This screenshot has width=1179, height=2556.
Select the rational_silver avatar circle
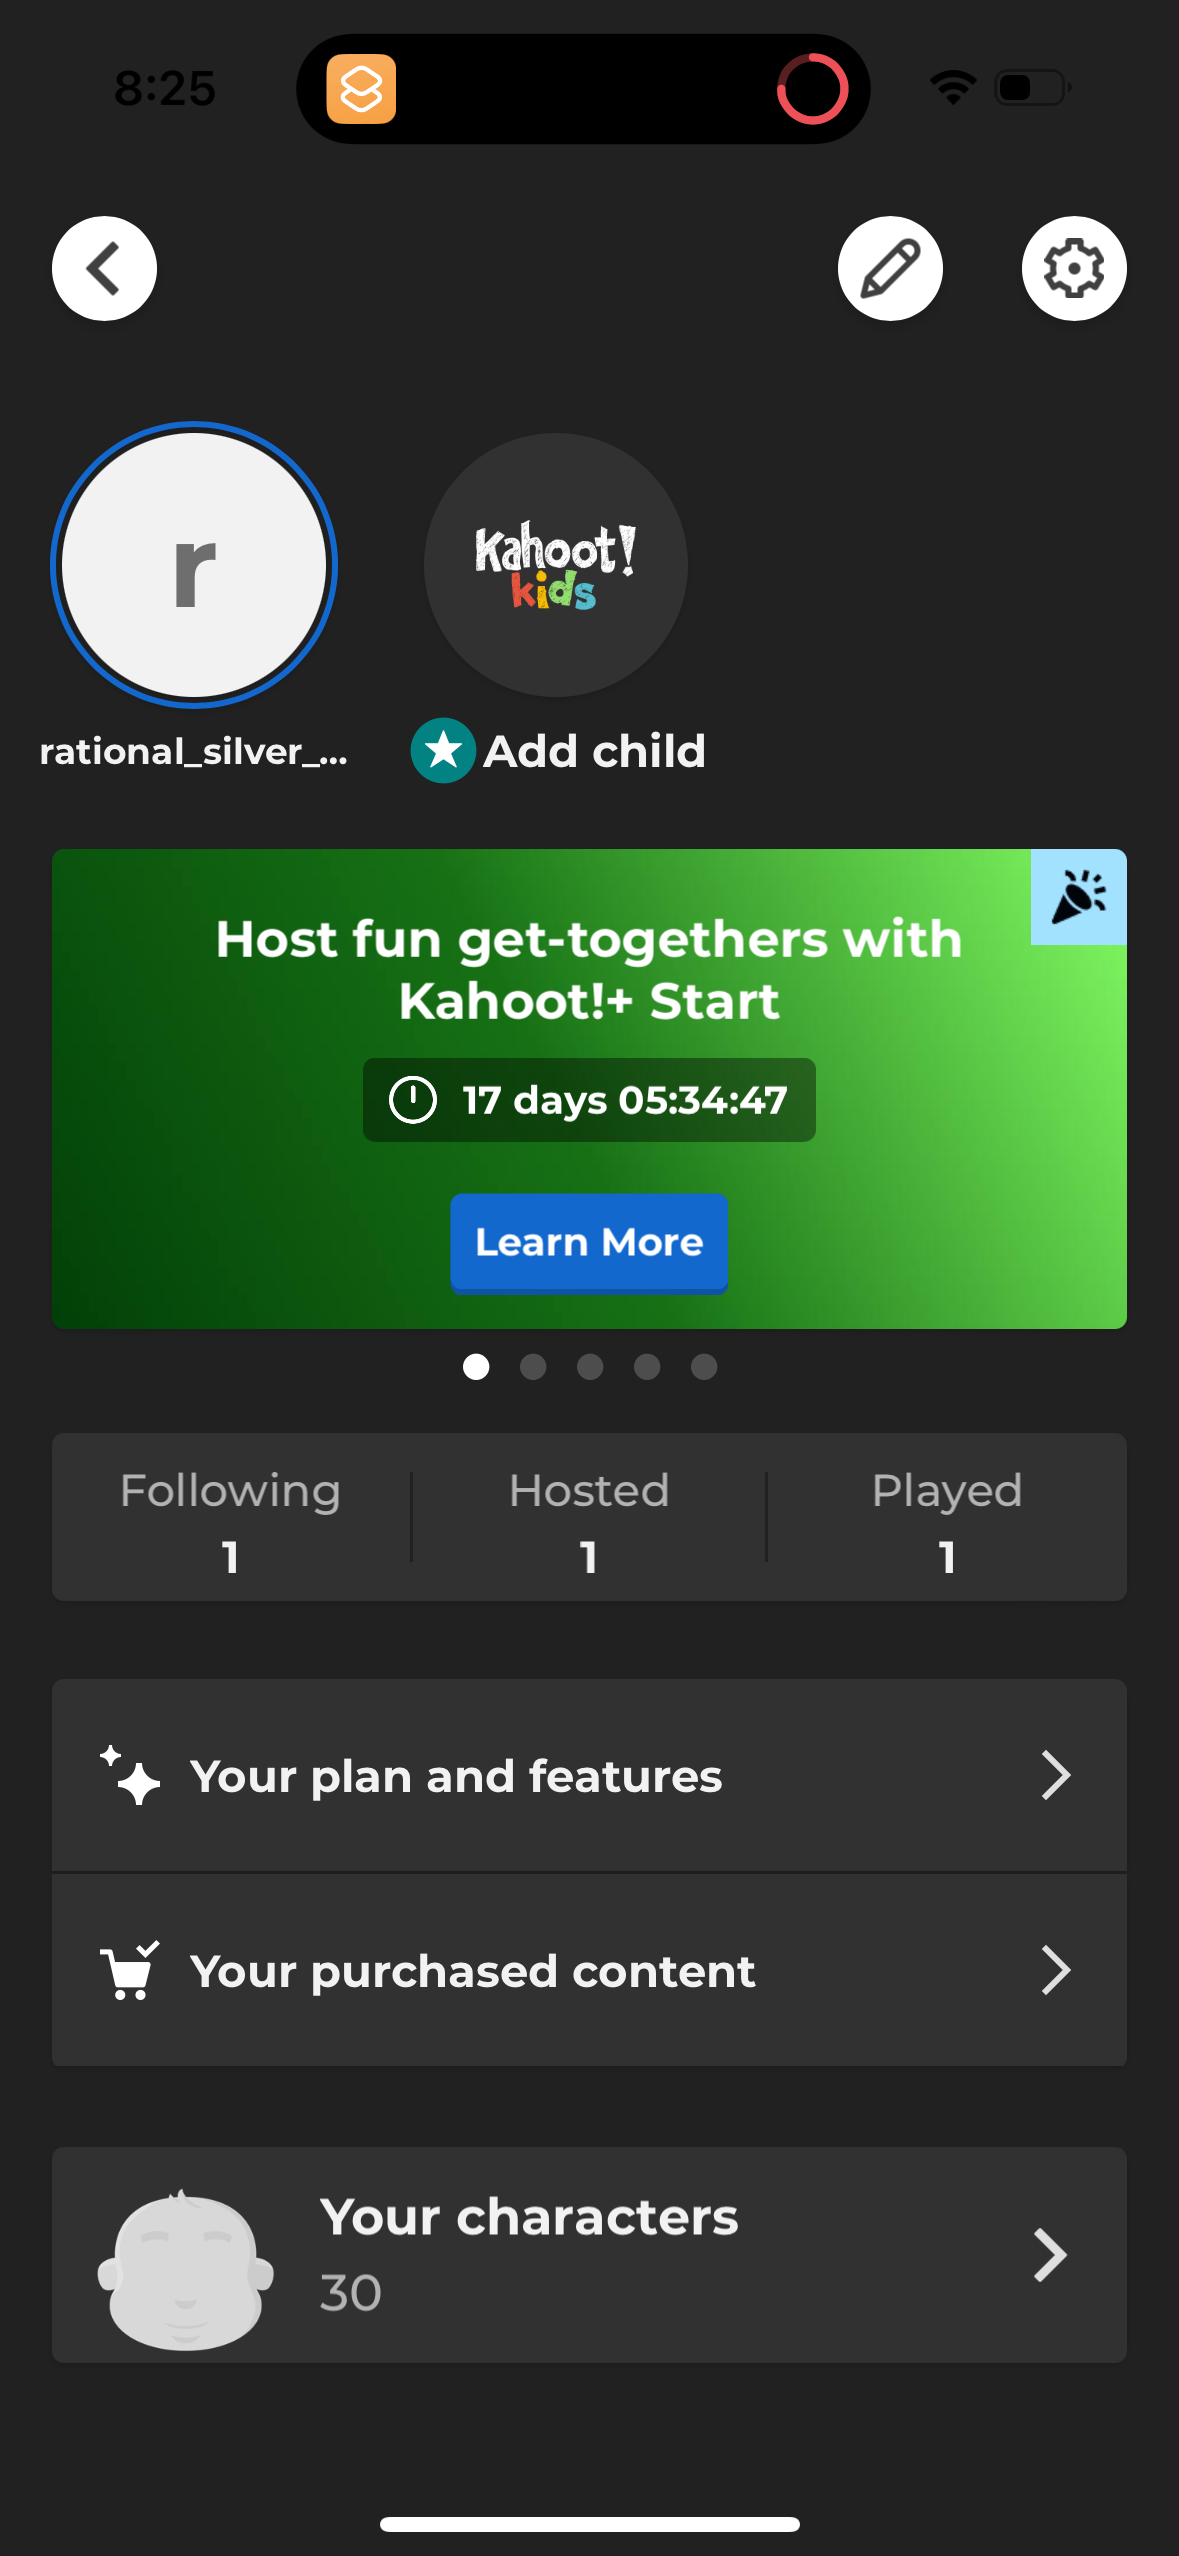click(x=194, y=565)
